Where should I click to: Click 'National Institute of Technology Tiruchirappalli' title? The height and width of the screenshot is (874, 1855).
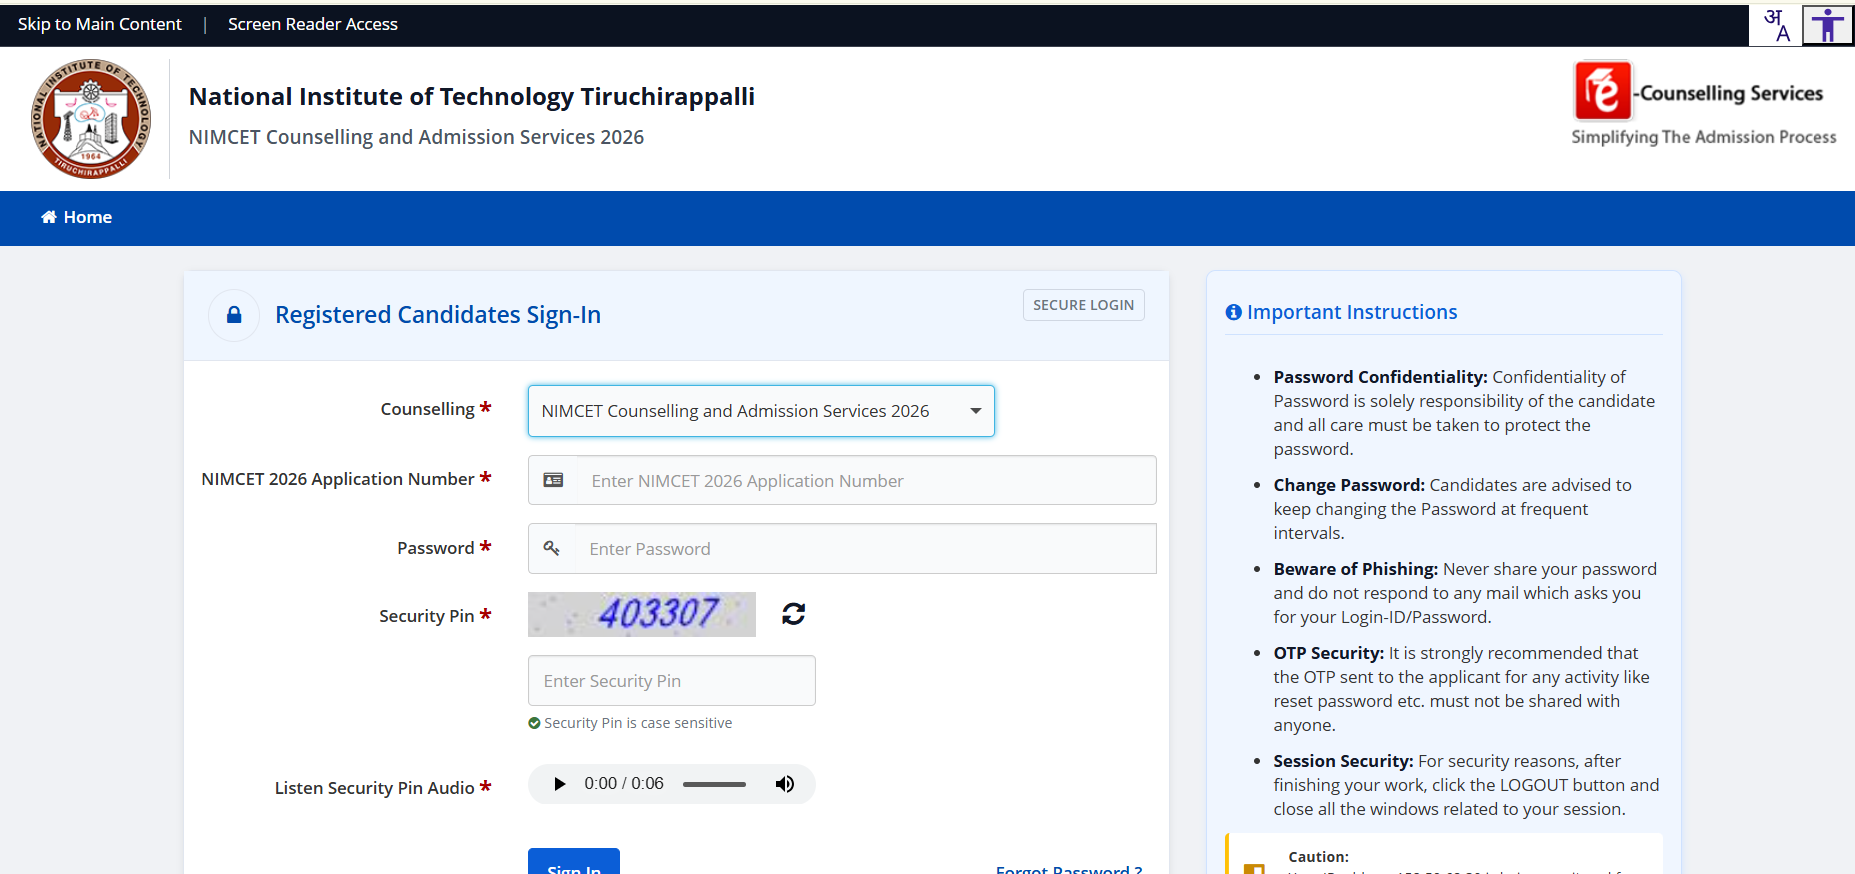(472, 97)
